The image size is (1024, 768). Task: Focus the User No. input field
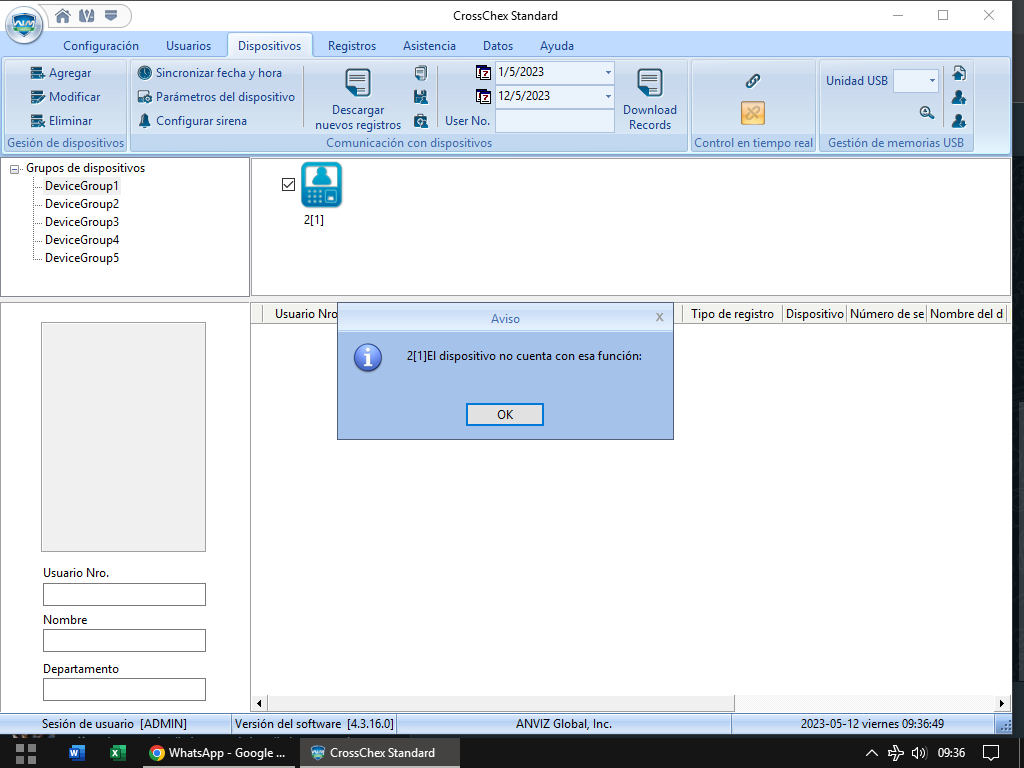point(555,121)
